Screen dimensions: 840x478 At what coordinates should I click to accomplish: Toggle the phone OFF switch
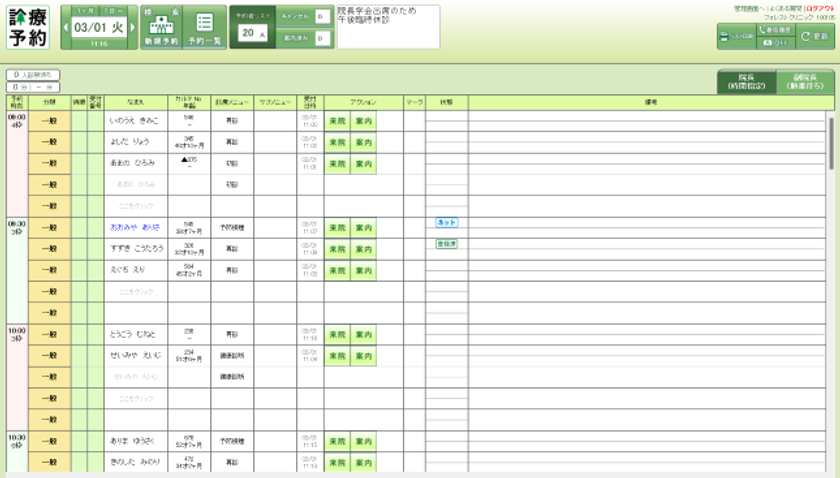pyautogui.click(x=776, y=43)
